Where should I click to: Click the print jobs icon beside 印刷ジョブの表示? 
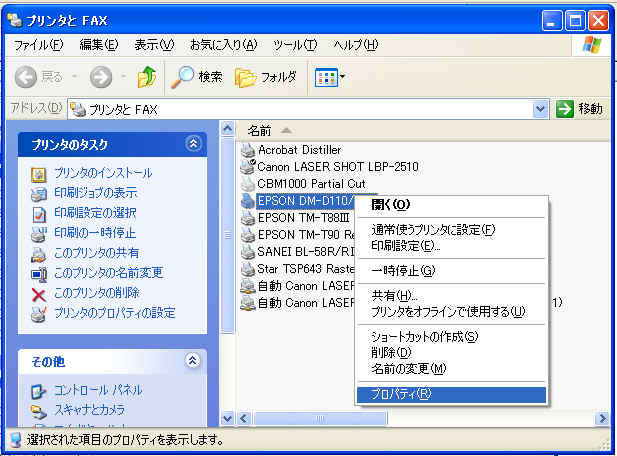point(39,194)
